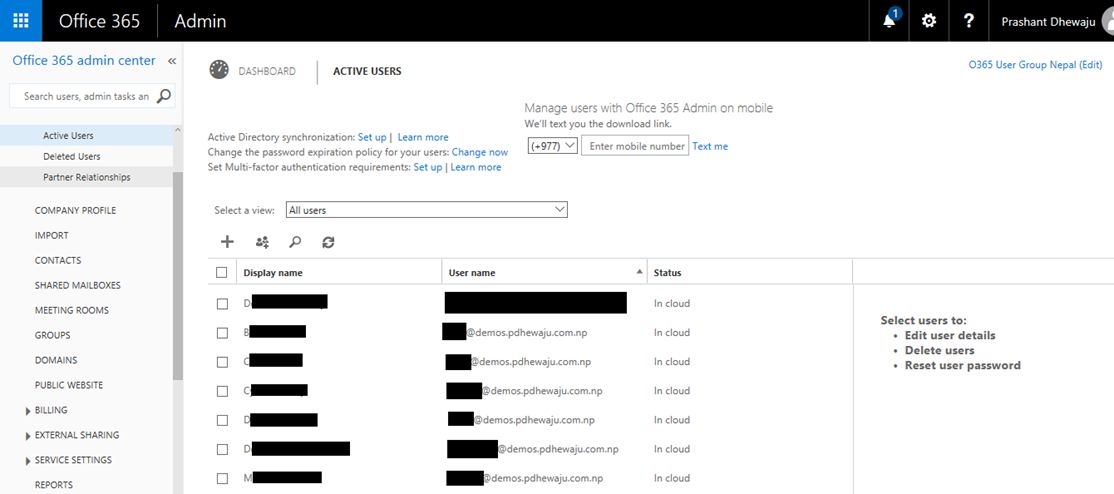Sort by Display name column header
Screen dimensions: 1114x494
click(x=273, y=273)
